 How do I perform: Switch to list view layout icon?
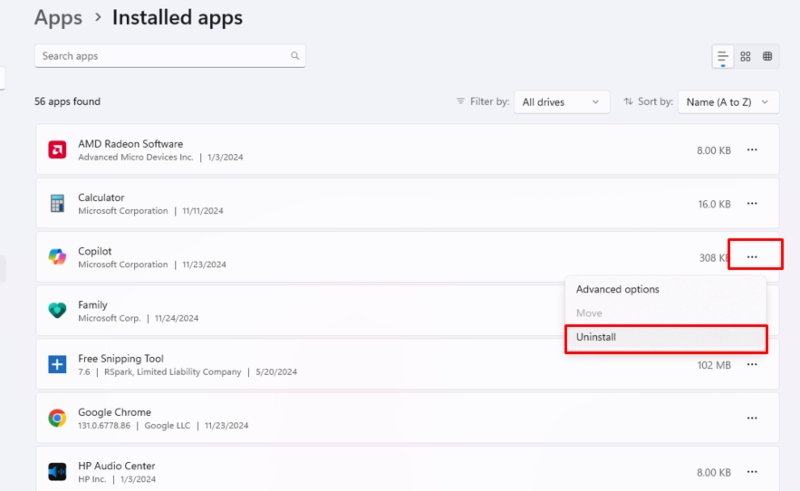click(x=722, y=57)
